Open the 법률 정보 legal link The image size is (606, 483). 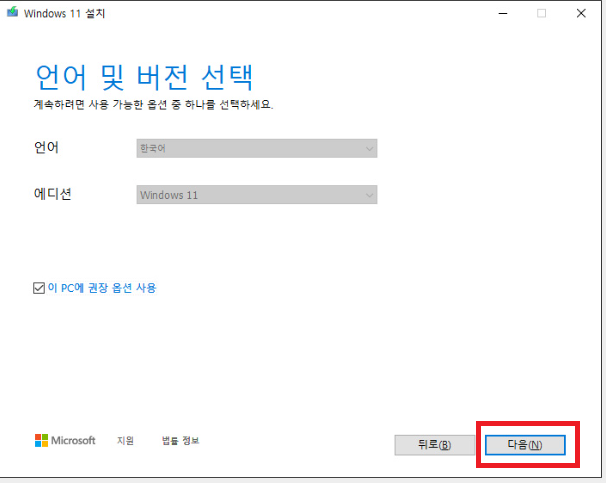tap(180, 440)
